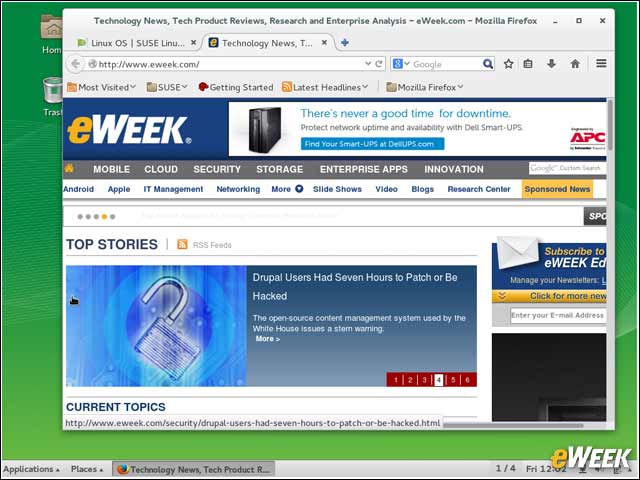Open the bookmarks list icon
The image size is (640, 480).
(528, 64)
